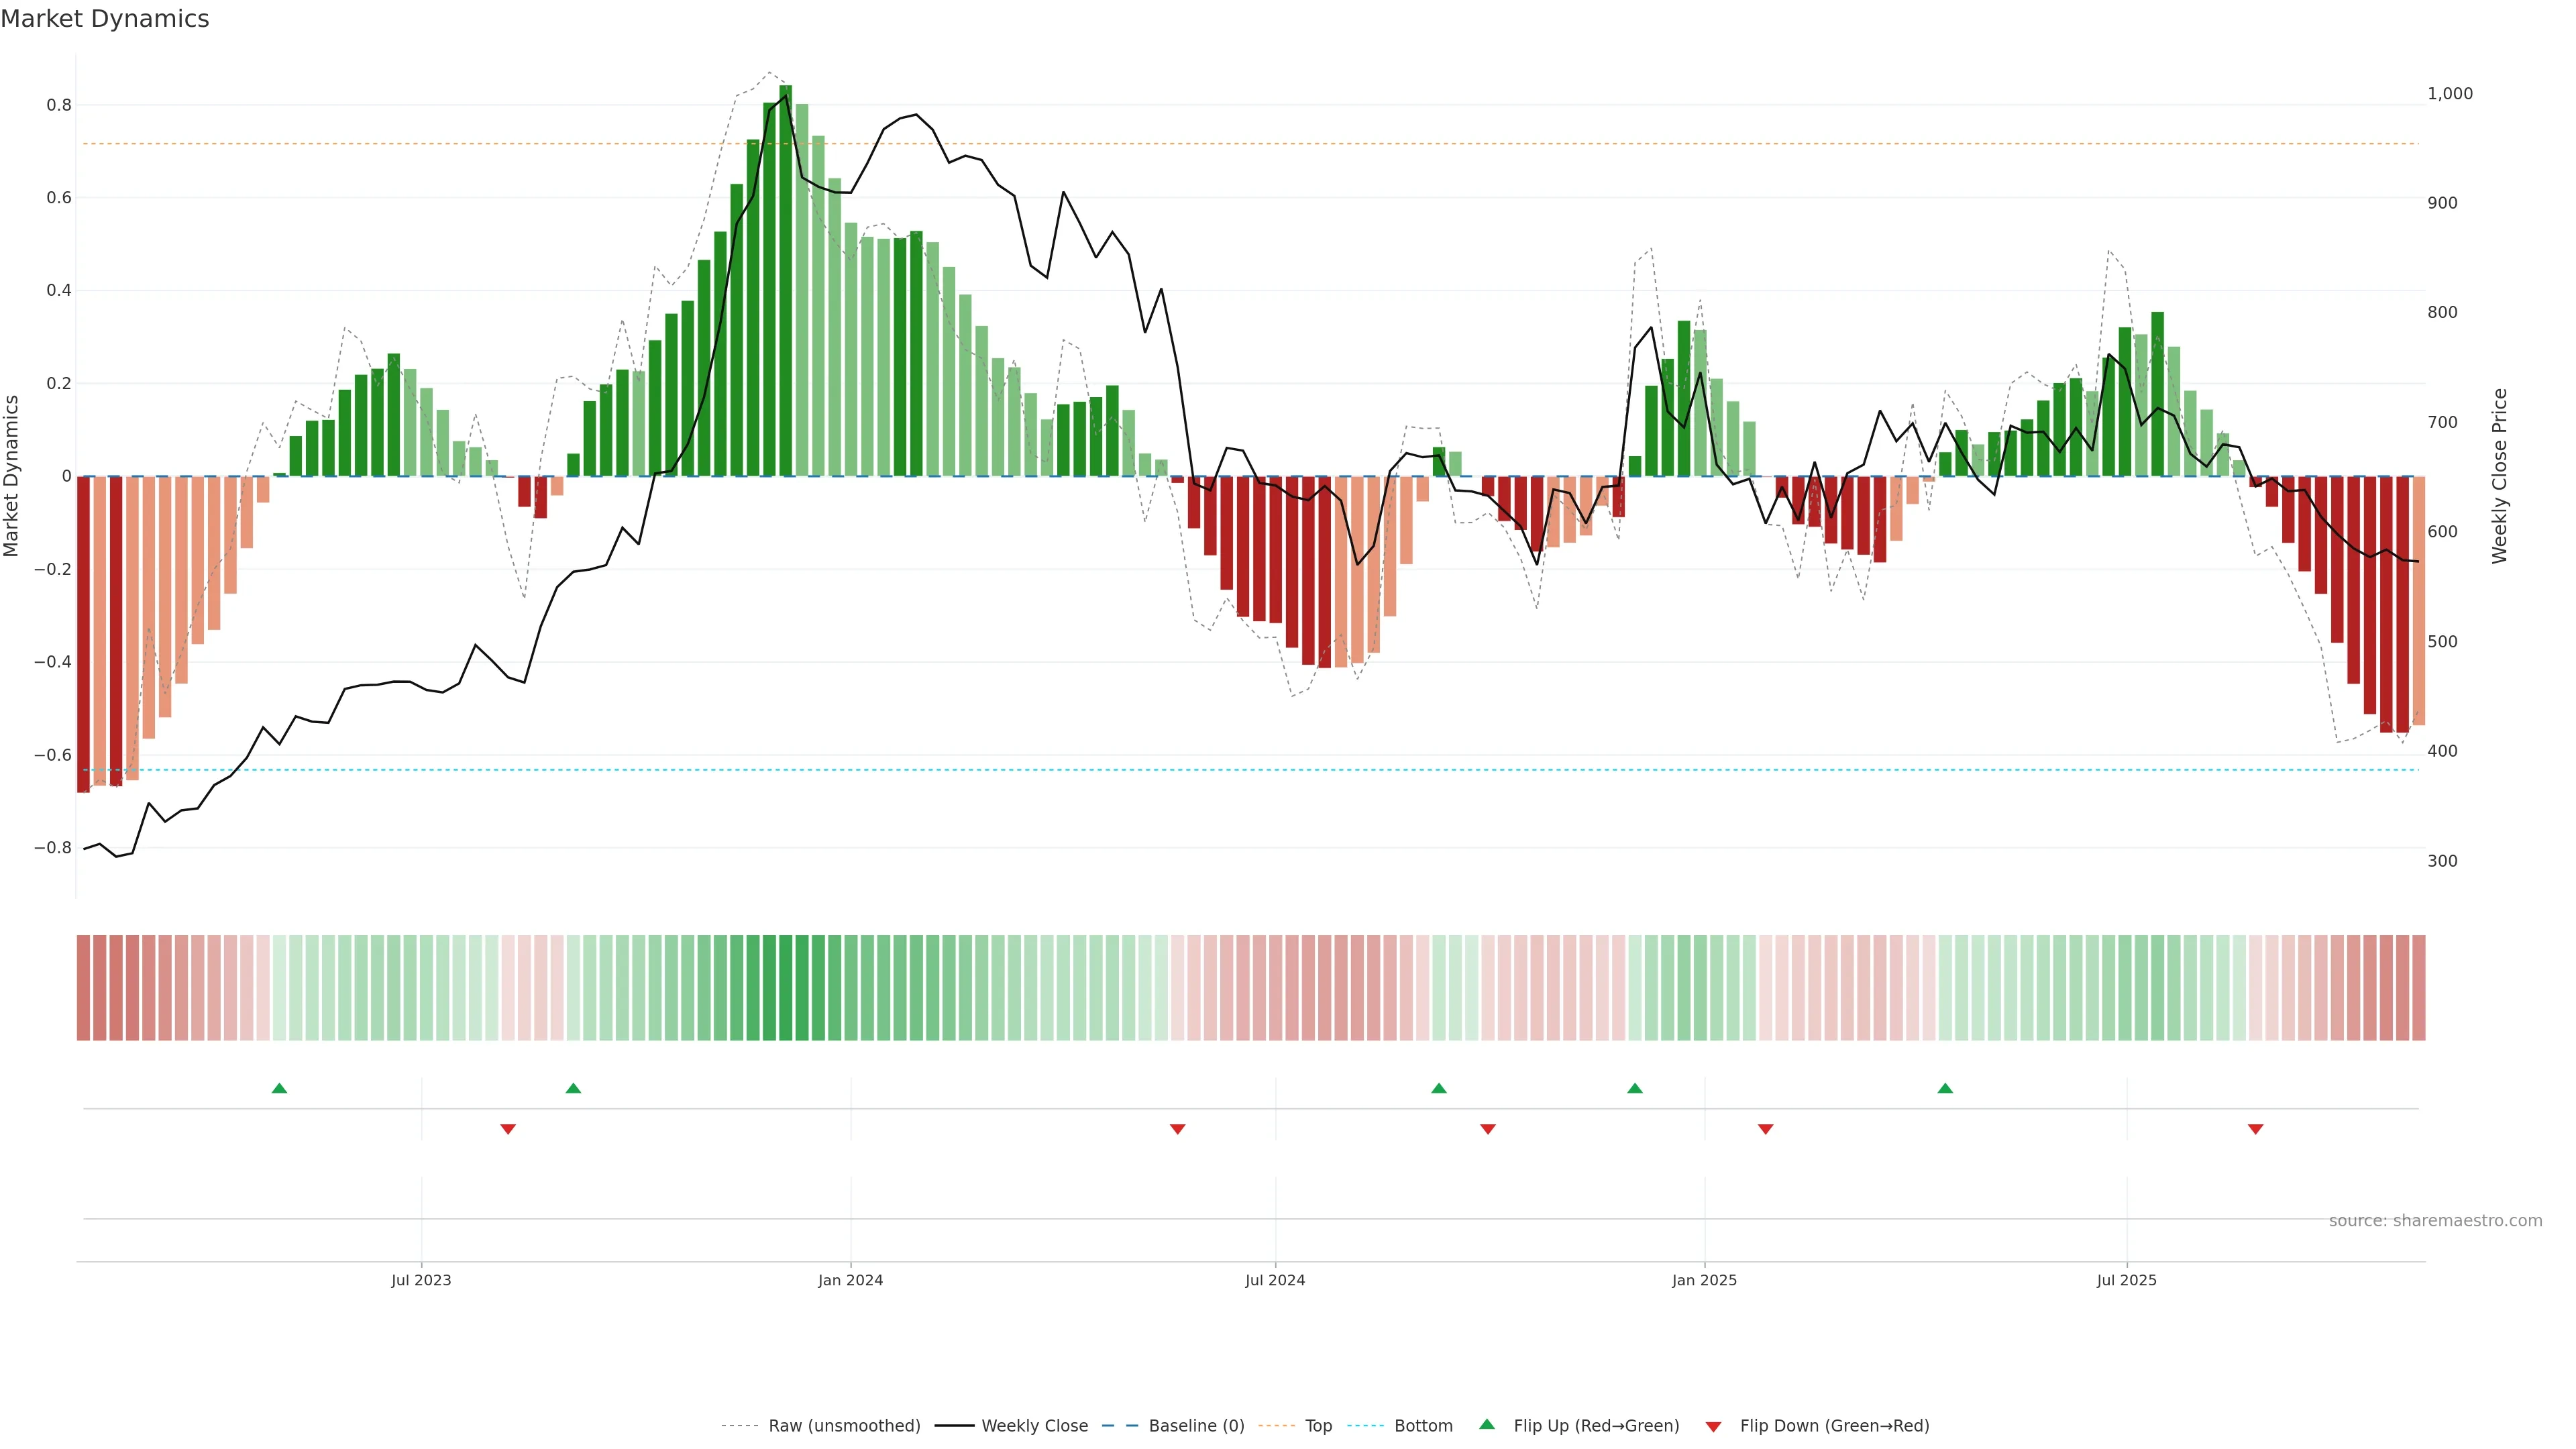Click the Jul 2025 x-axis label
This screenshot has width=2576, height=1449.
coord(2126,1280)
